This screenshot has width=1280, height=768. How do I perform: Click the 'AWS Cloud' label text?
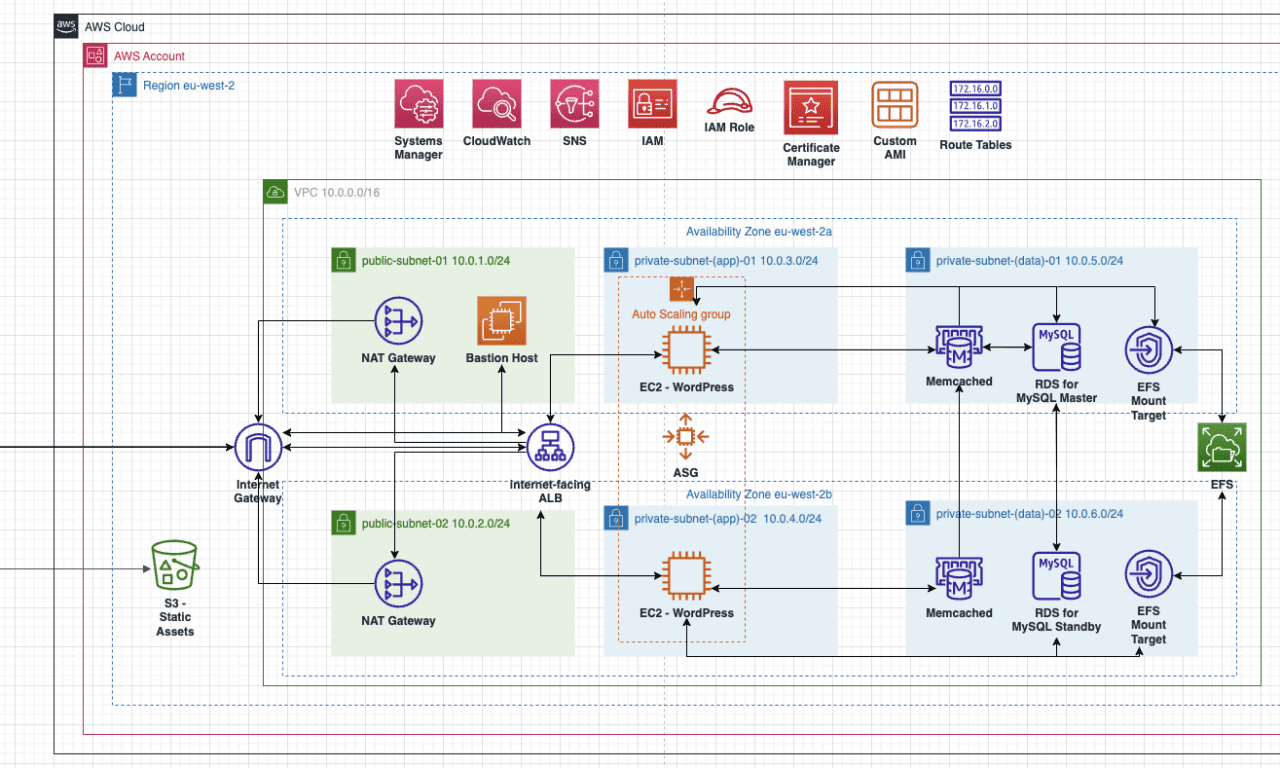click(x=115, y=27)
